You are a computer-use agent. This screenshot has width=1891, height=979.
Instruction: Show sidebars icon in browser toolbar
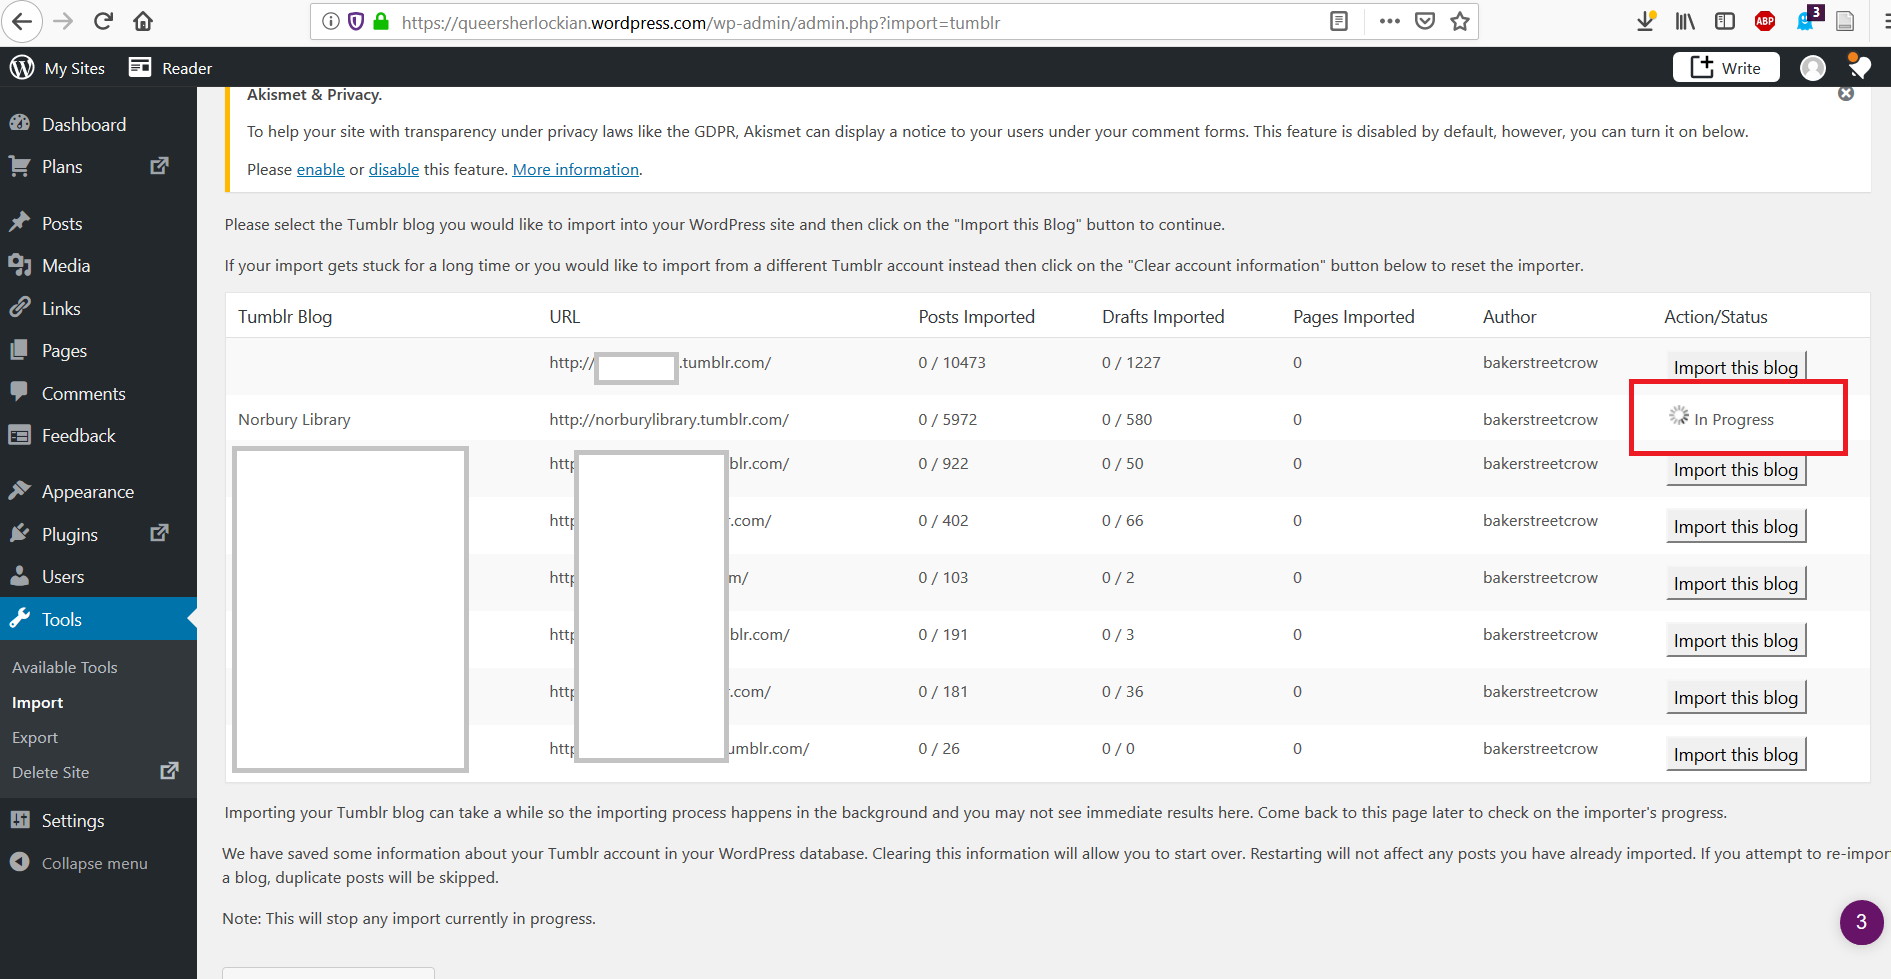pyautogui.click(x=1725, y=21)
